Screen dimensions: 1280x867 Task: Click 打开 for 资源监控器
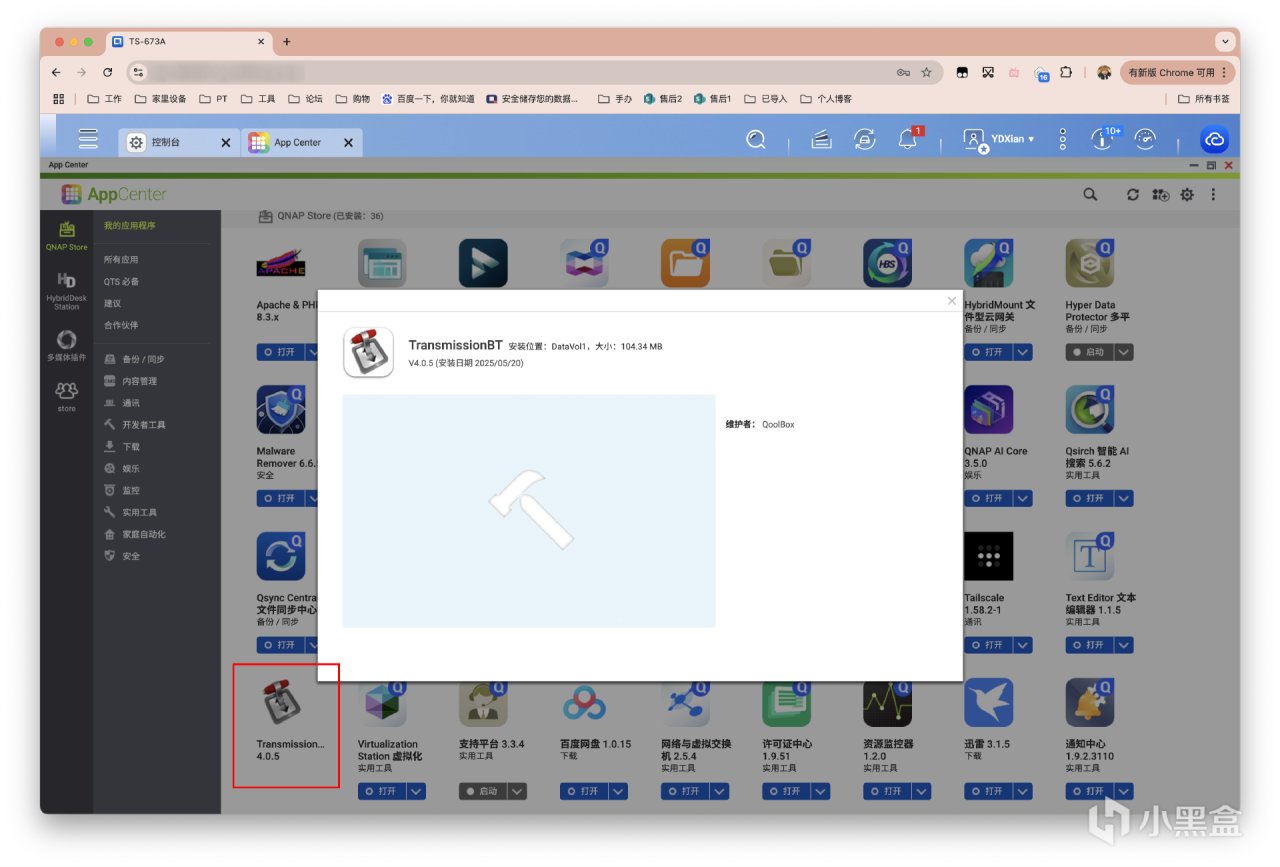887,791
